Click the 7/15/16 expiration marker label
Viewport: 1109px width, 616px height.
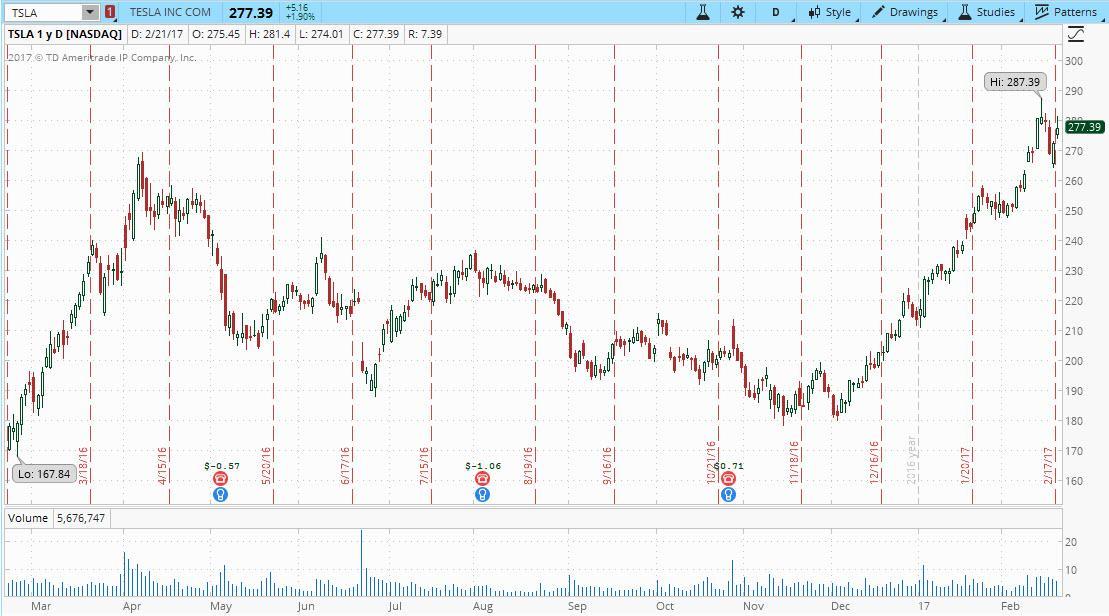pos(424,465)
